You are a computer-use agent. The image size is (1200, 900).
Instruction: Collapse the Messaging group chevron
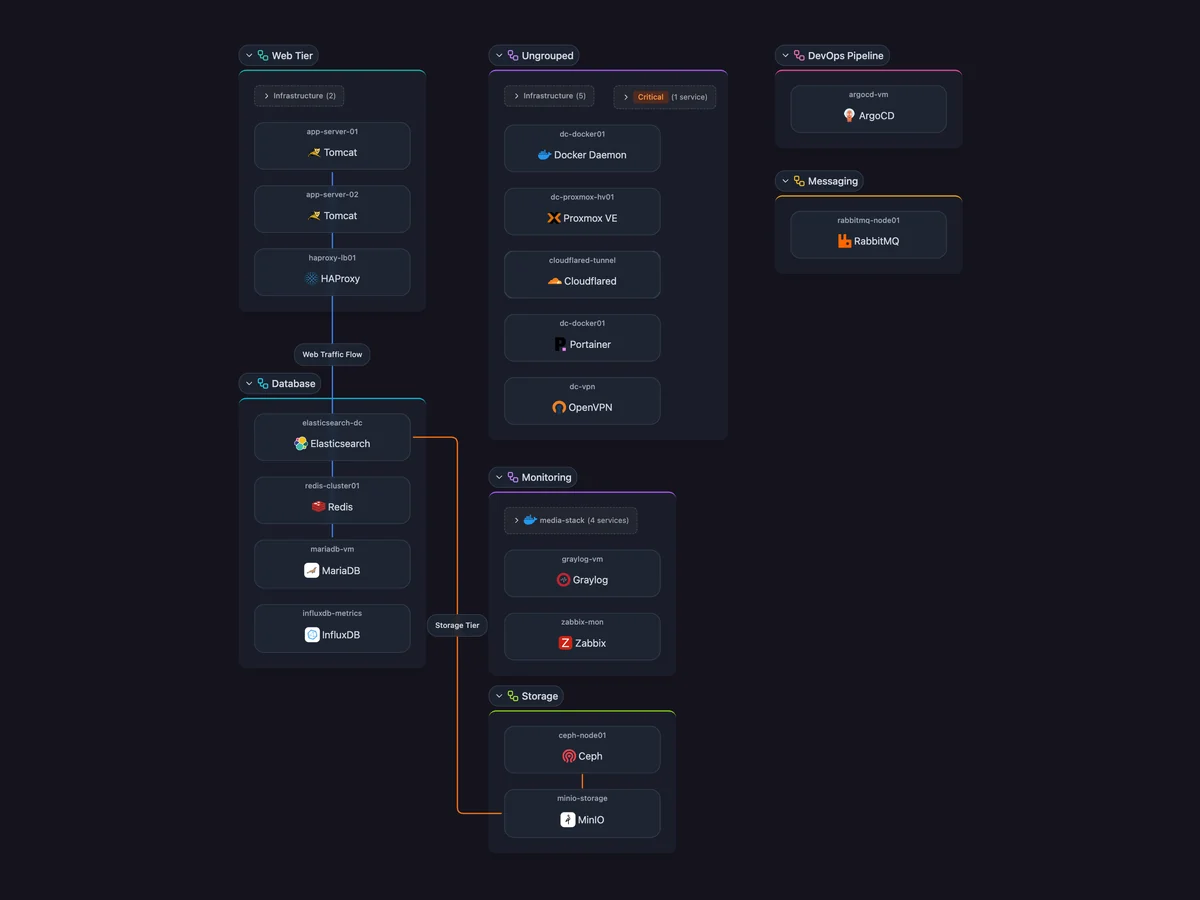[x=785, y=181]
